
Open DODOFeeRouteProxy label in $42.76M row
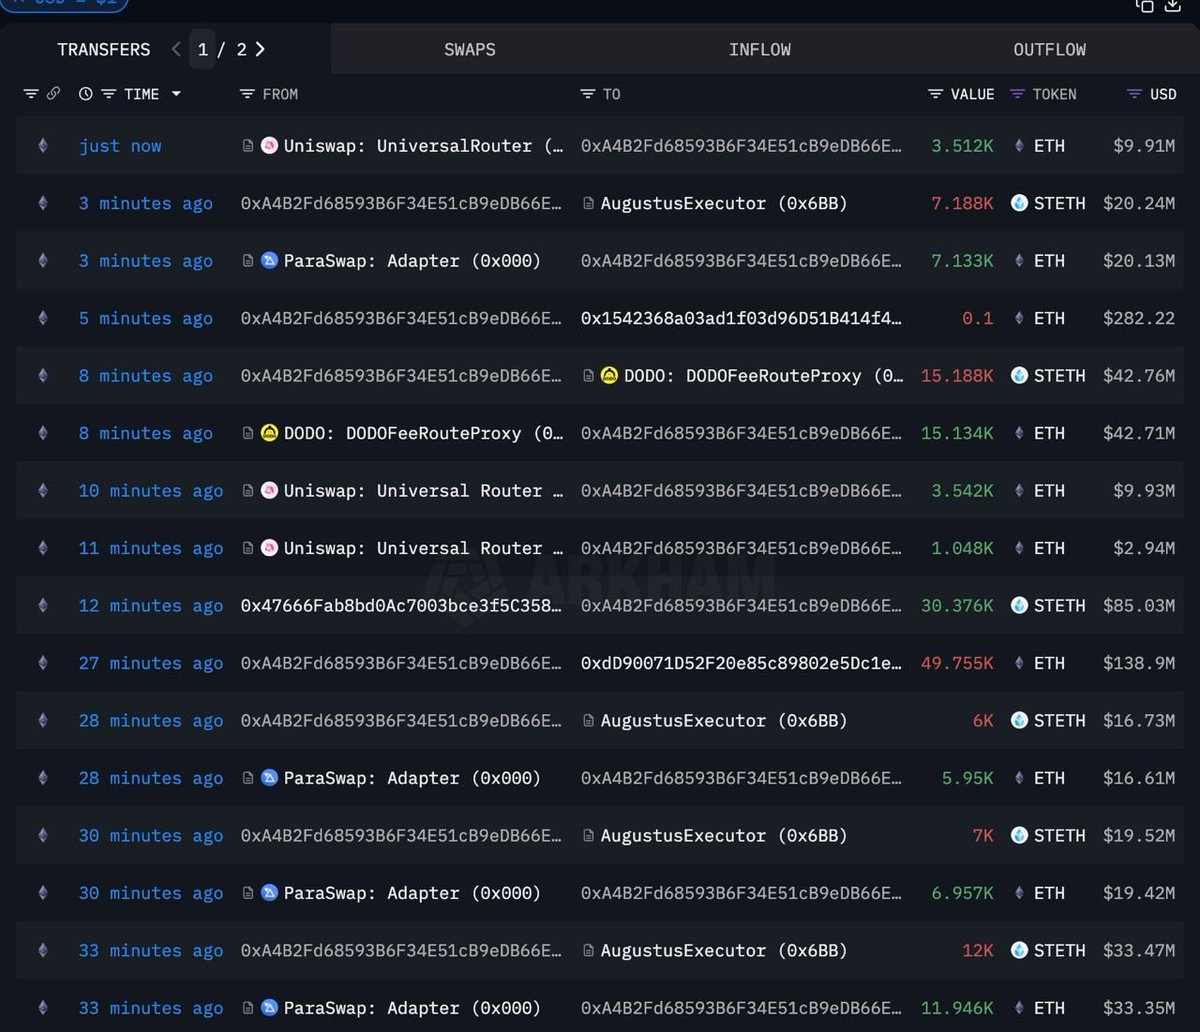763,376
